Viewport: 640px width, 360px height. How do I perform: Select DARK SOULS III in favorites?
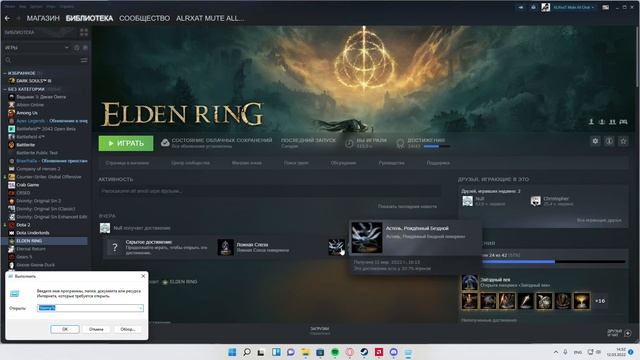tap(34, 81)
